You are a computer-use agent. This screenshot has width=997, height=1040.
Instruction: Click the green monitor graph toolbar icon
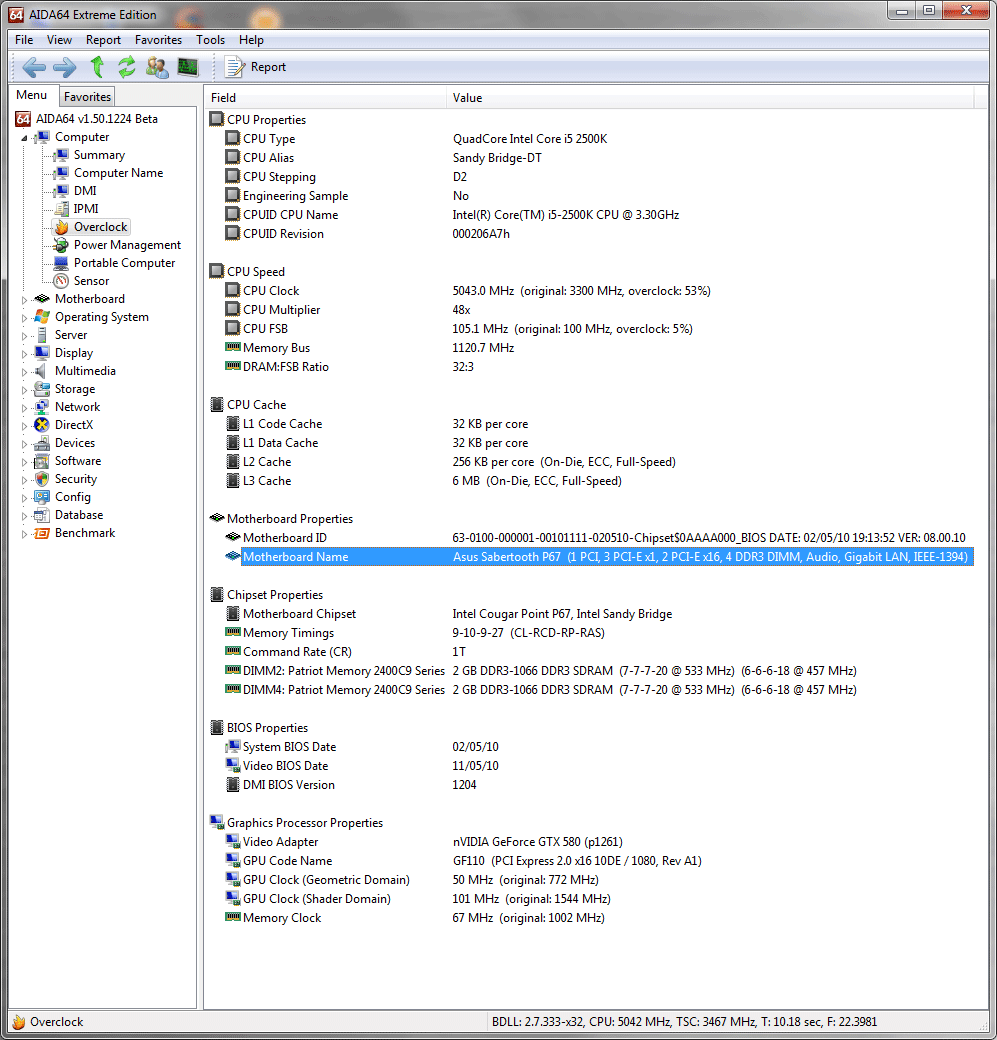[188, 67]
